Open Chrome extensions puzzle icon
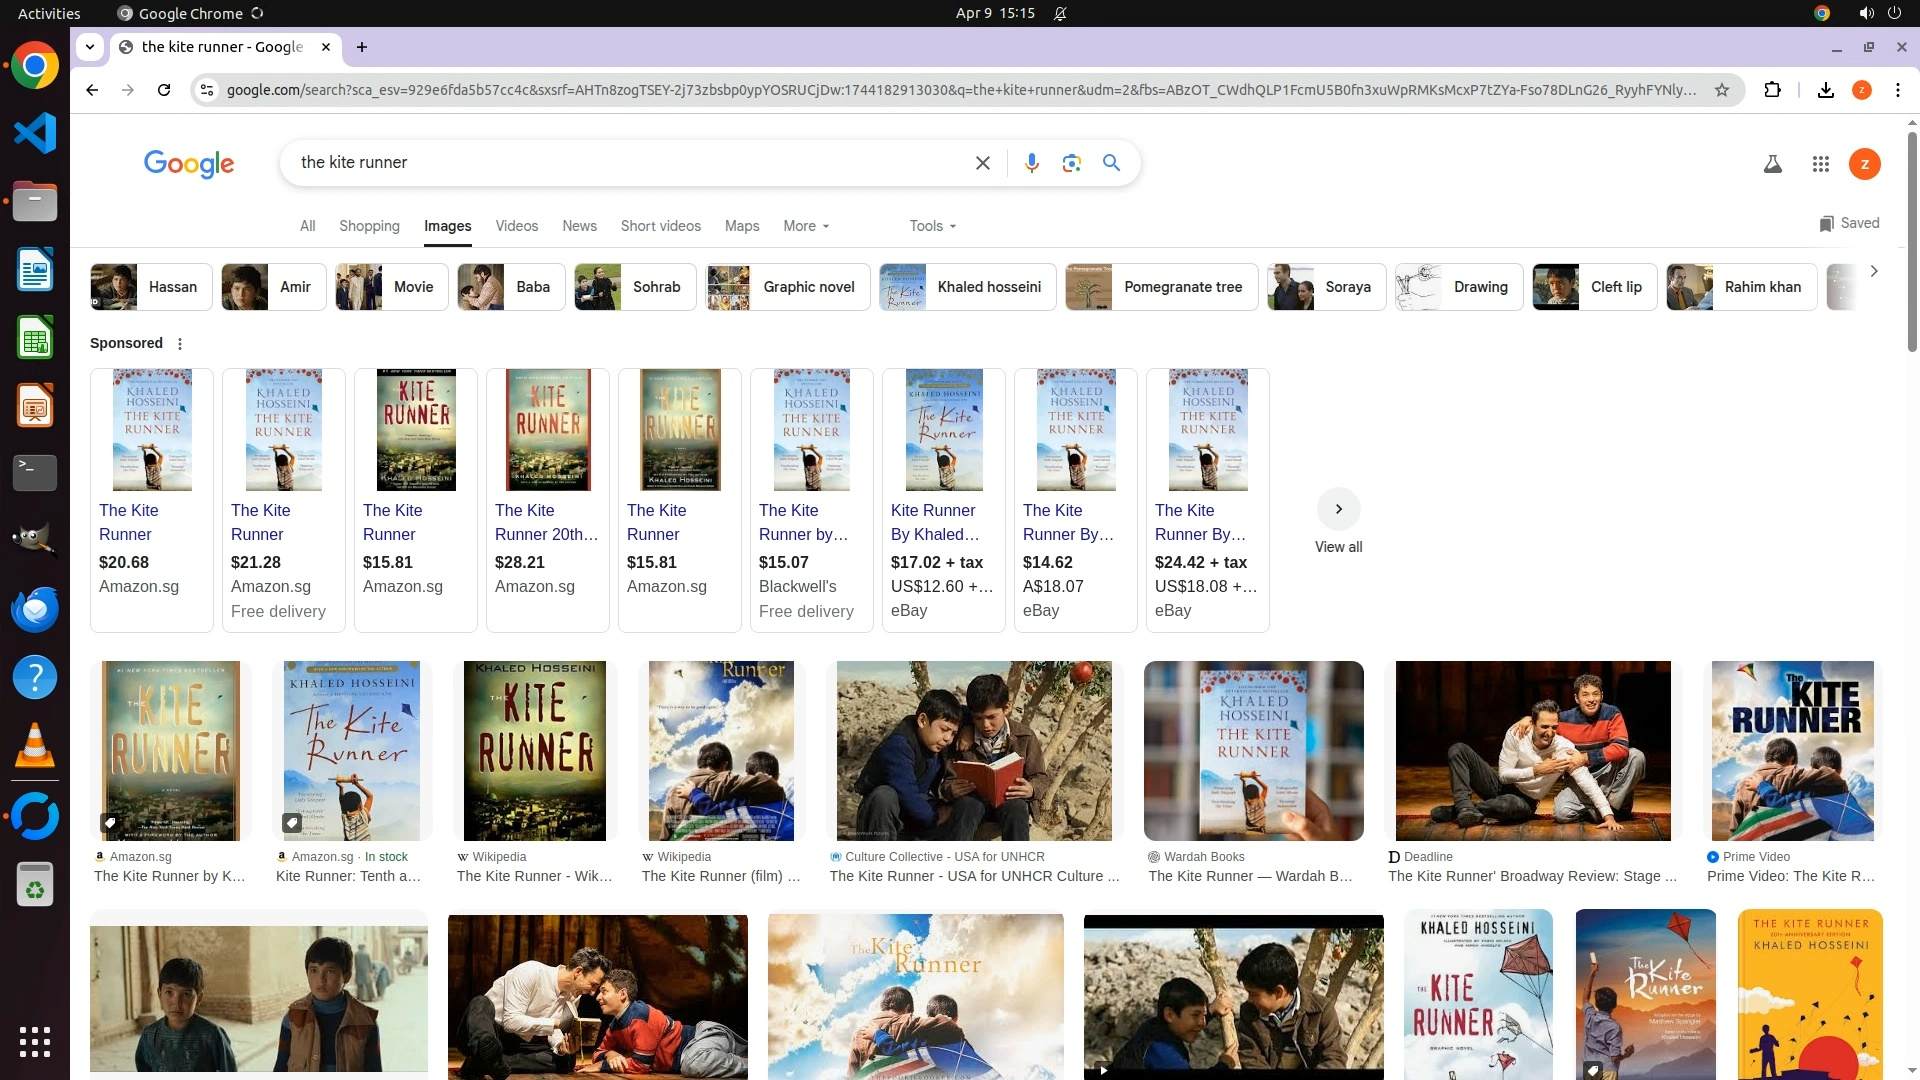 pyautogui.click(x=1772, y=90)
